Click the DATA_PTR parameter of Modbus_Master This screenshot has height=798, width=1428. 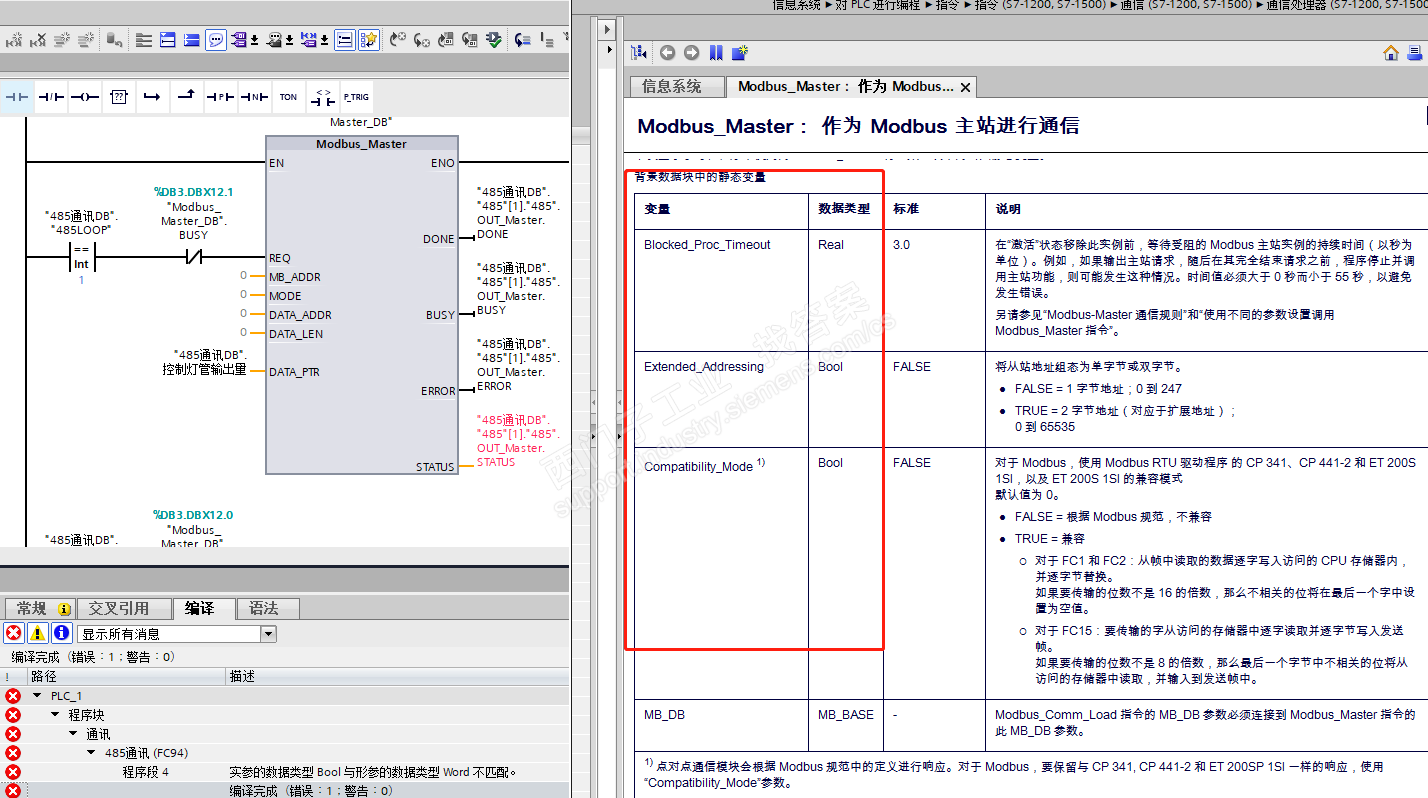pyautogui.click(x=294, y=372)
